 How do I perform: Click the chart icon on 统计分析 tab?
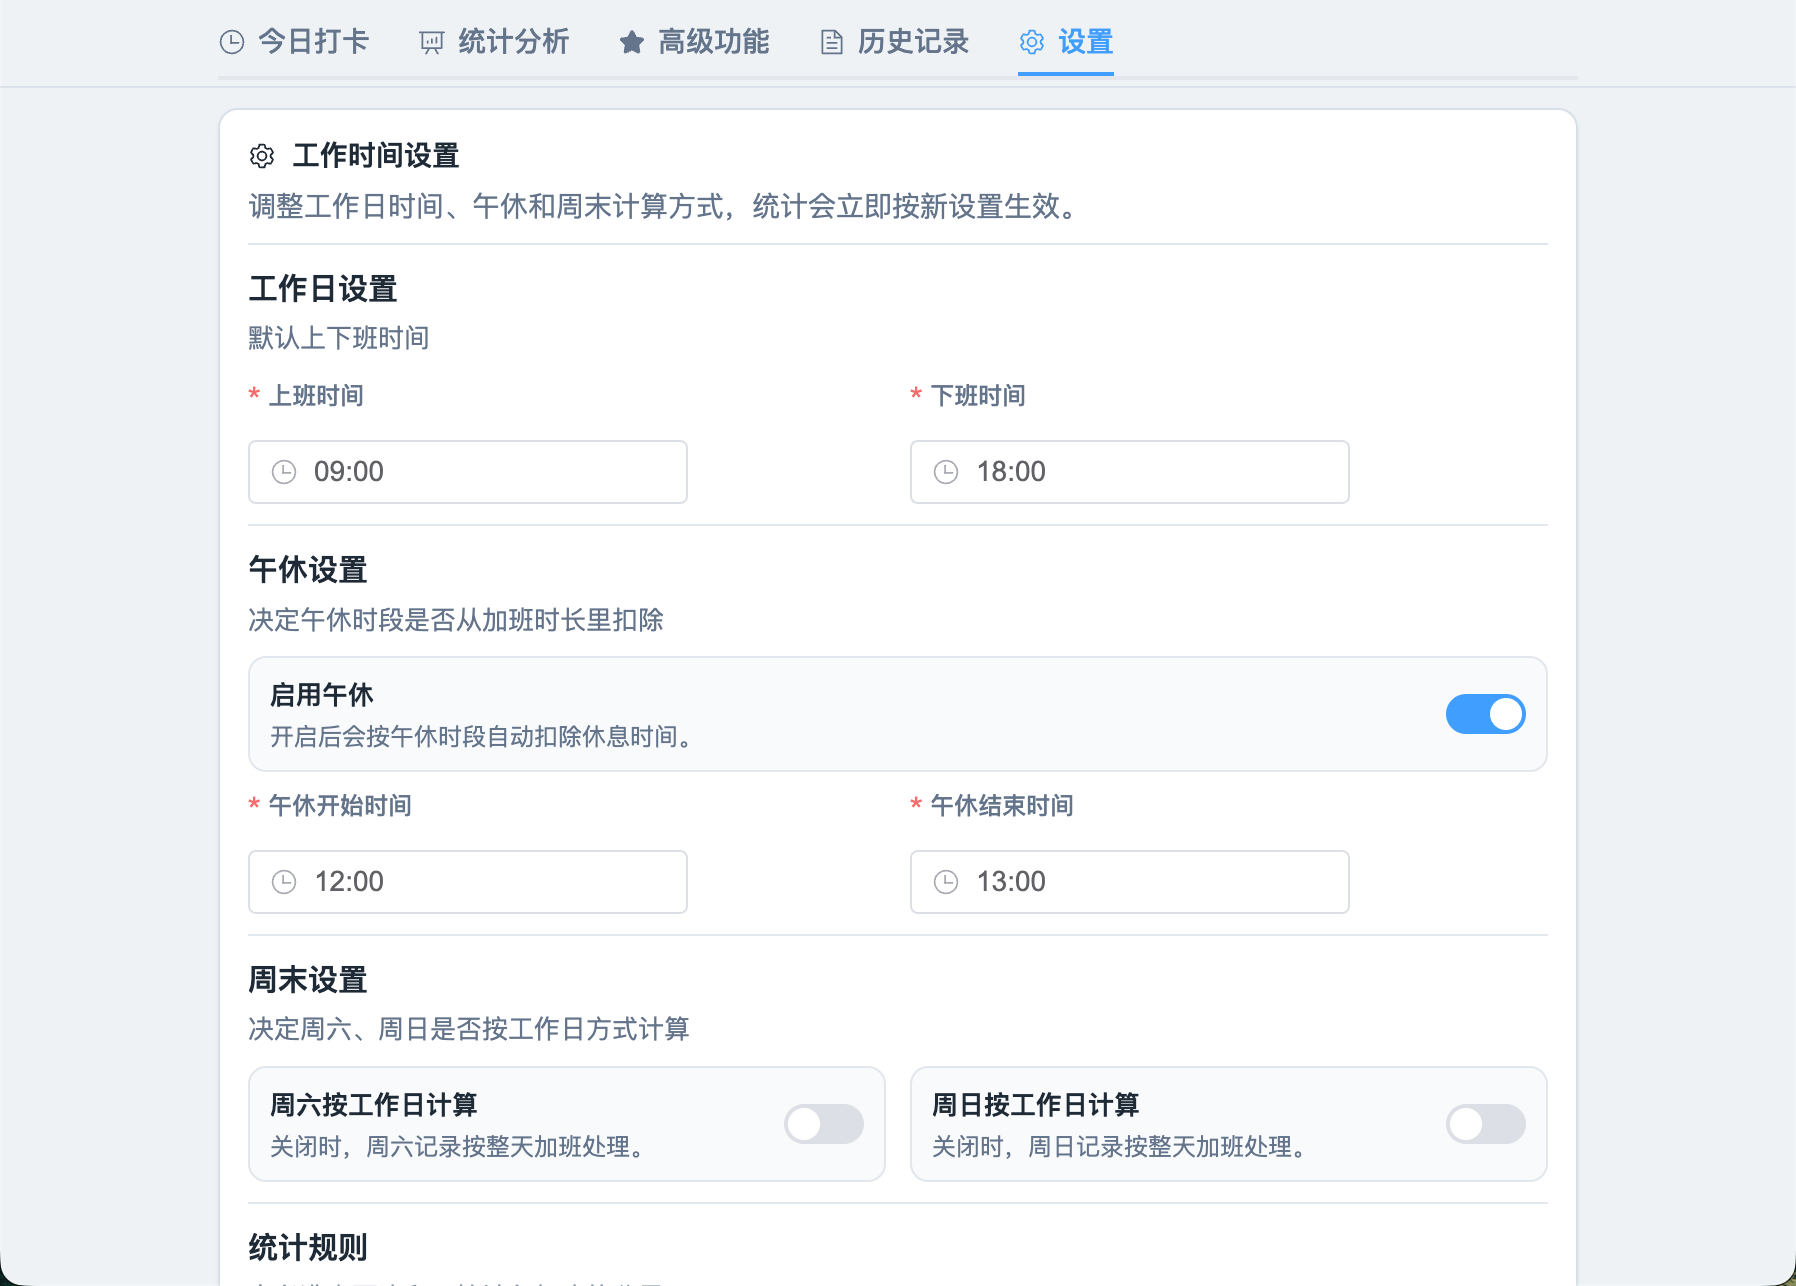(x=432, y=42)
